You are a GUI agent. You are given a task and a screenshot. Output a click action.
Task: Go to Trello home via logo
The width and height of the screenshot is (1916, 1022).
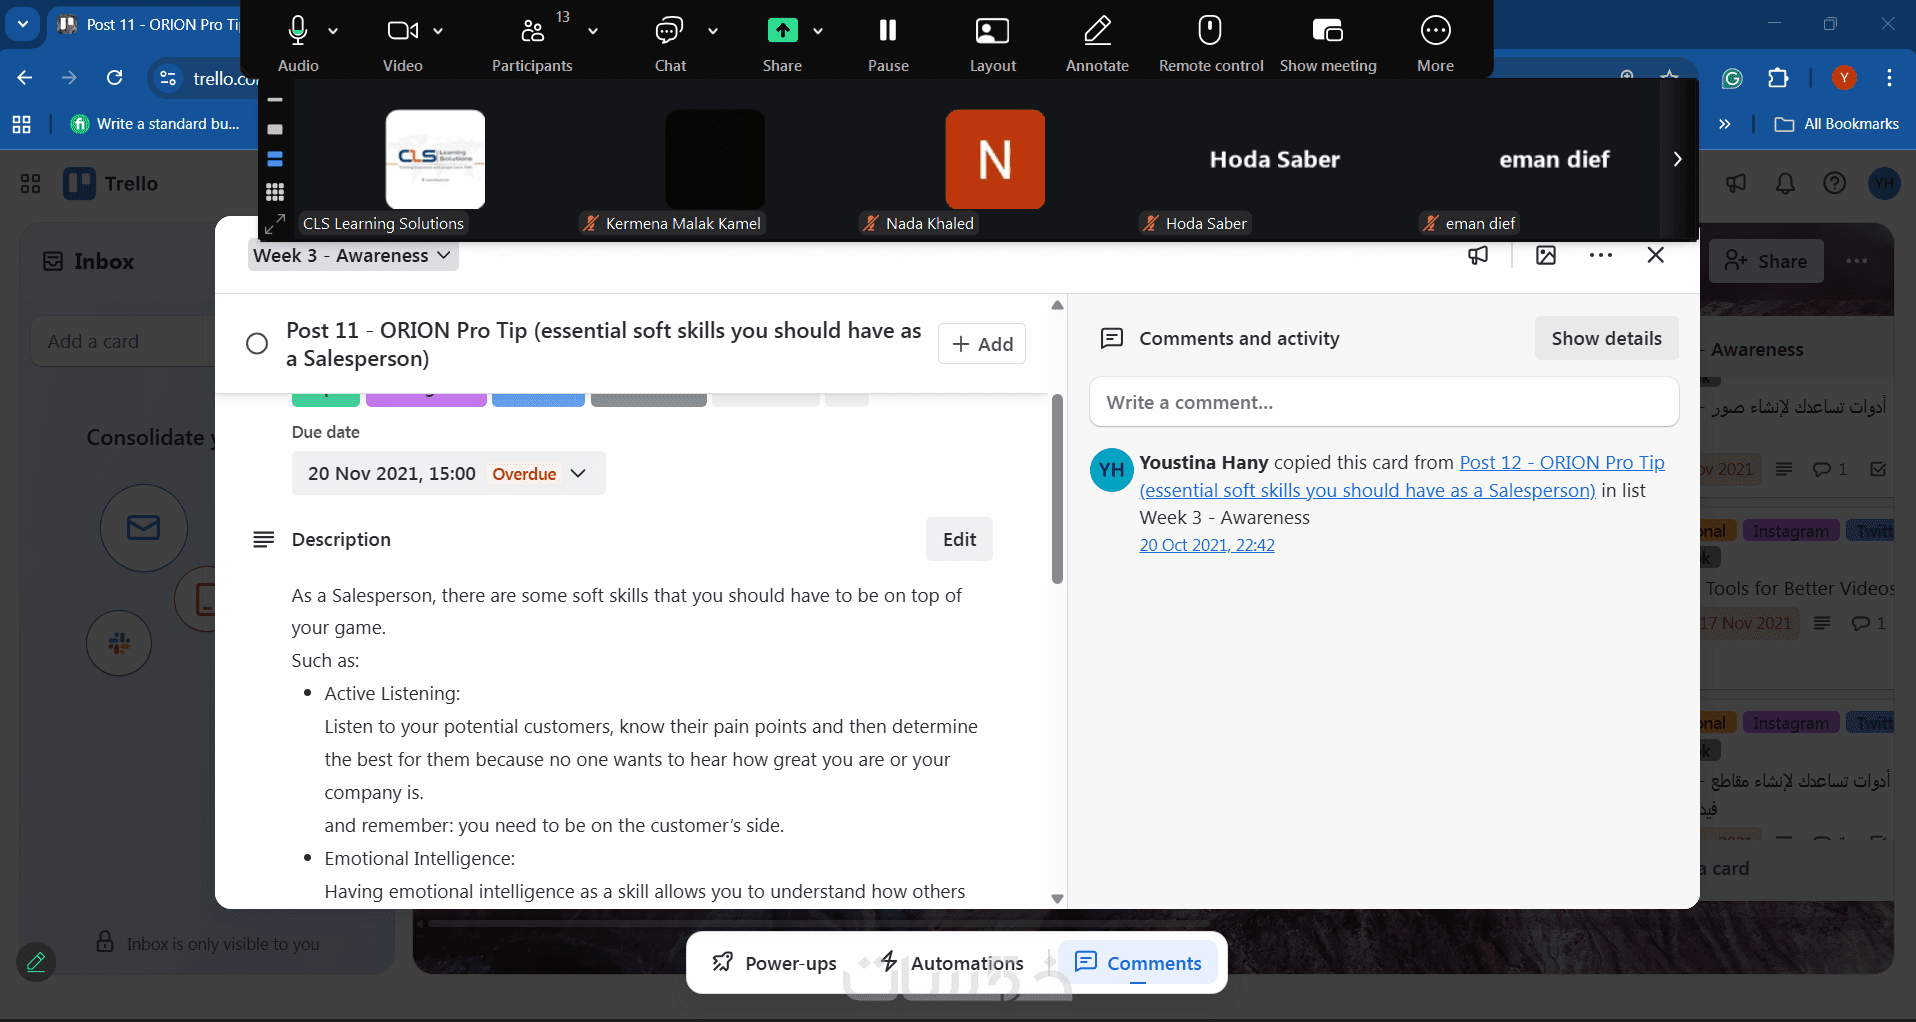(x=111, y=184)
